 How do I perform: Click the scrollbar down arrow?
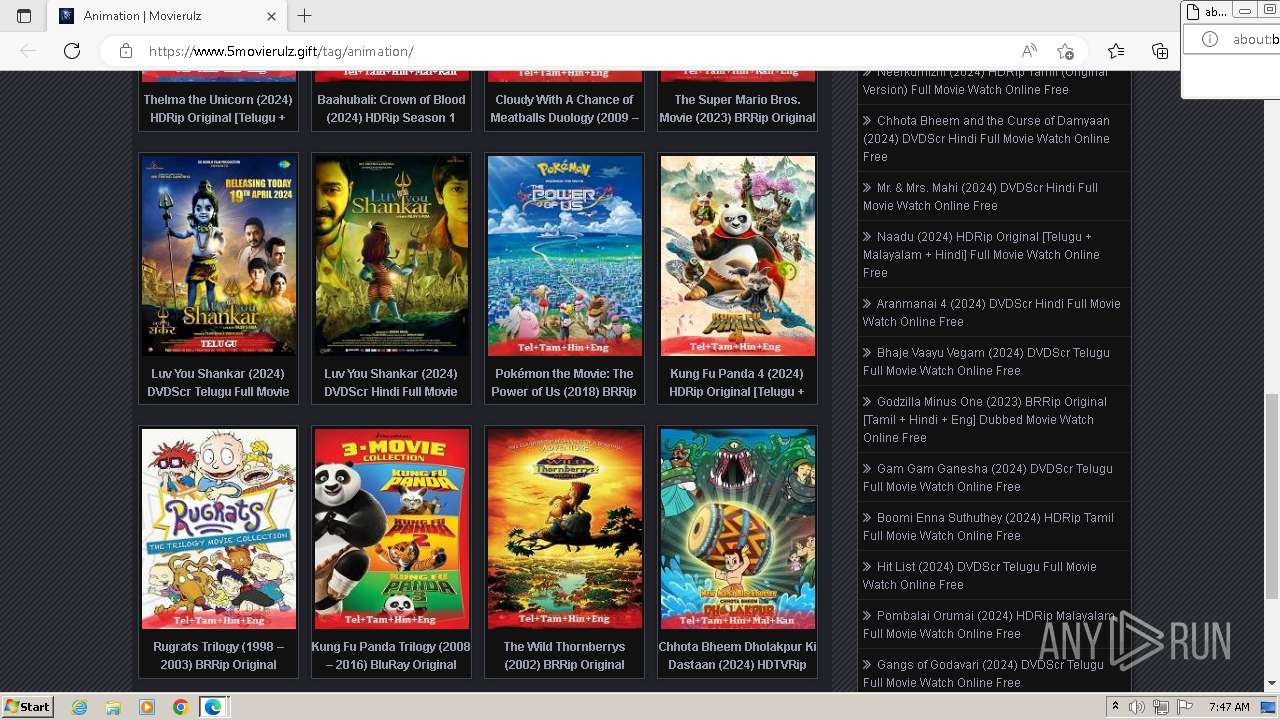[1272, 684]
